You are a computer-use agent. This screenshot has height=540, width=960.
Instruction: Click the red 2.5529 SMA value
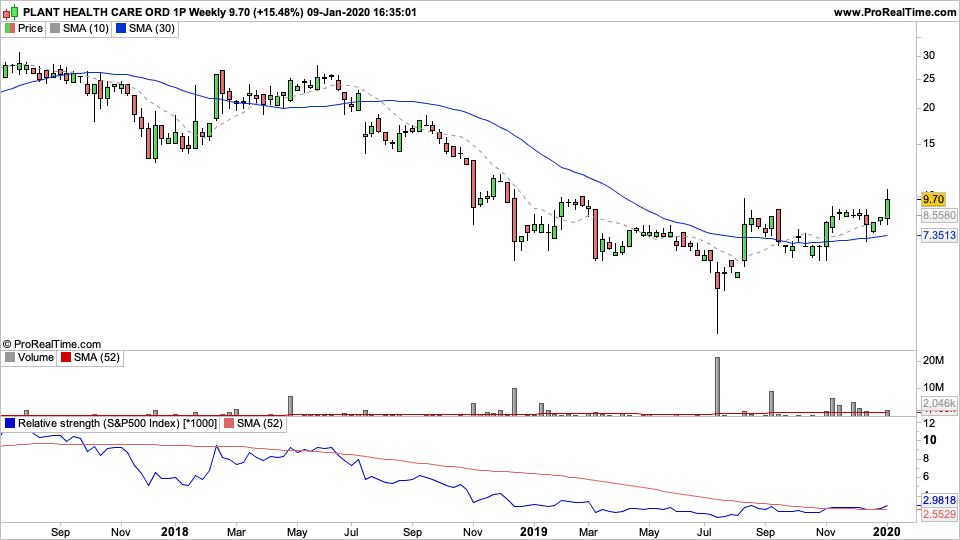(x=939, y=514)
